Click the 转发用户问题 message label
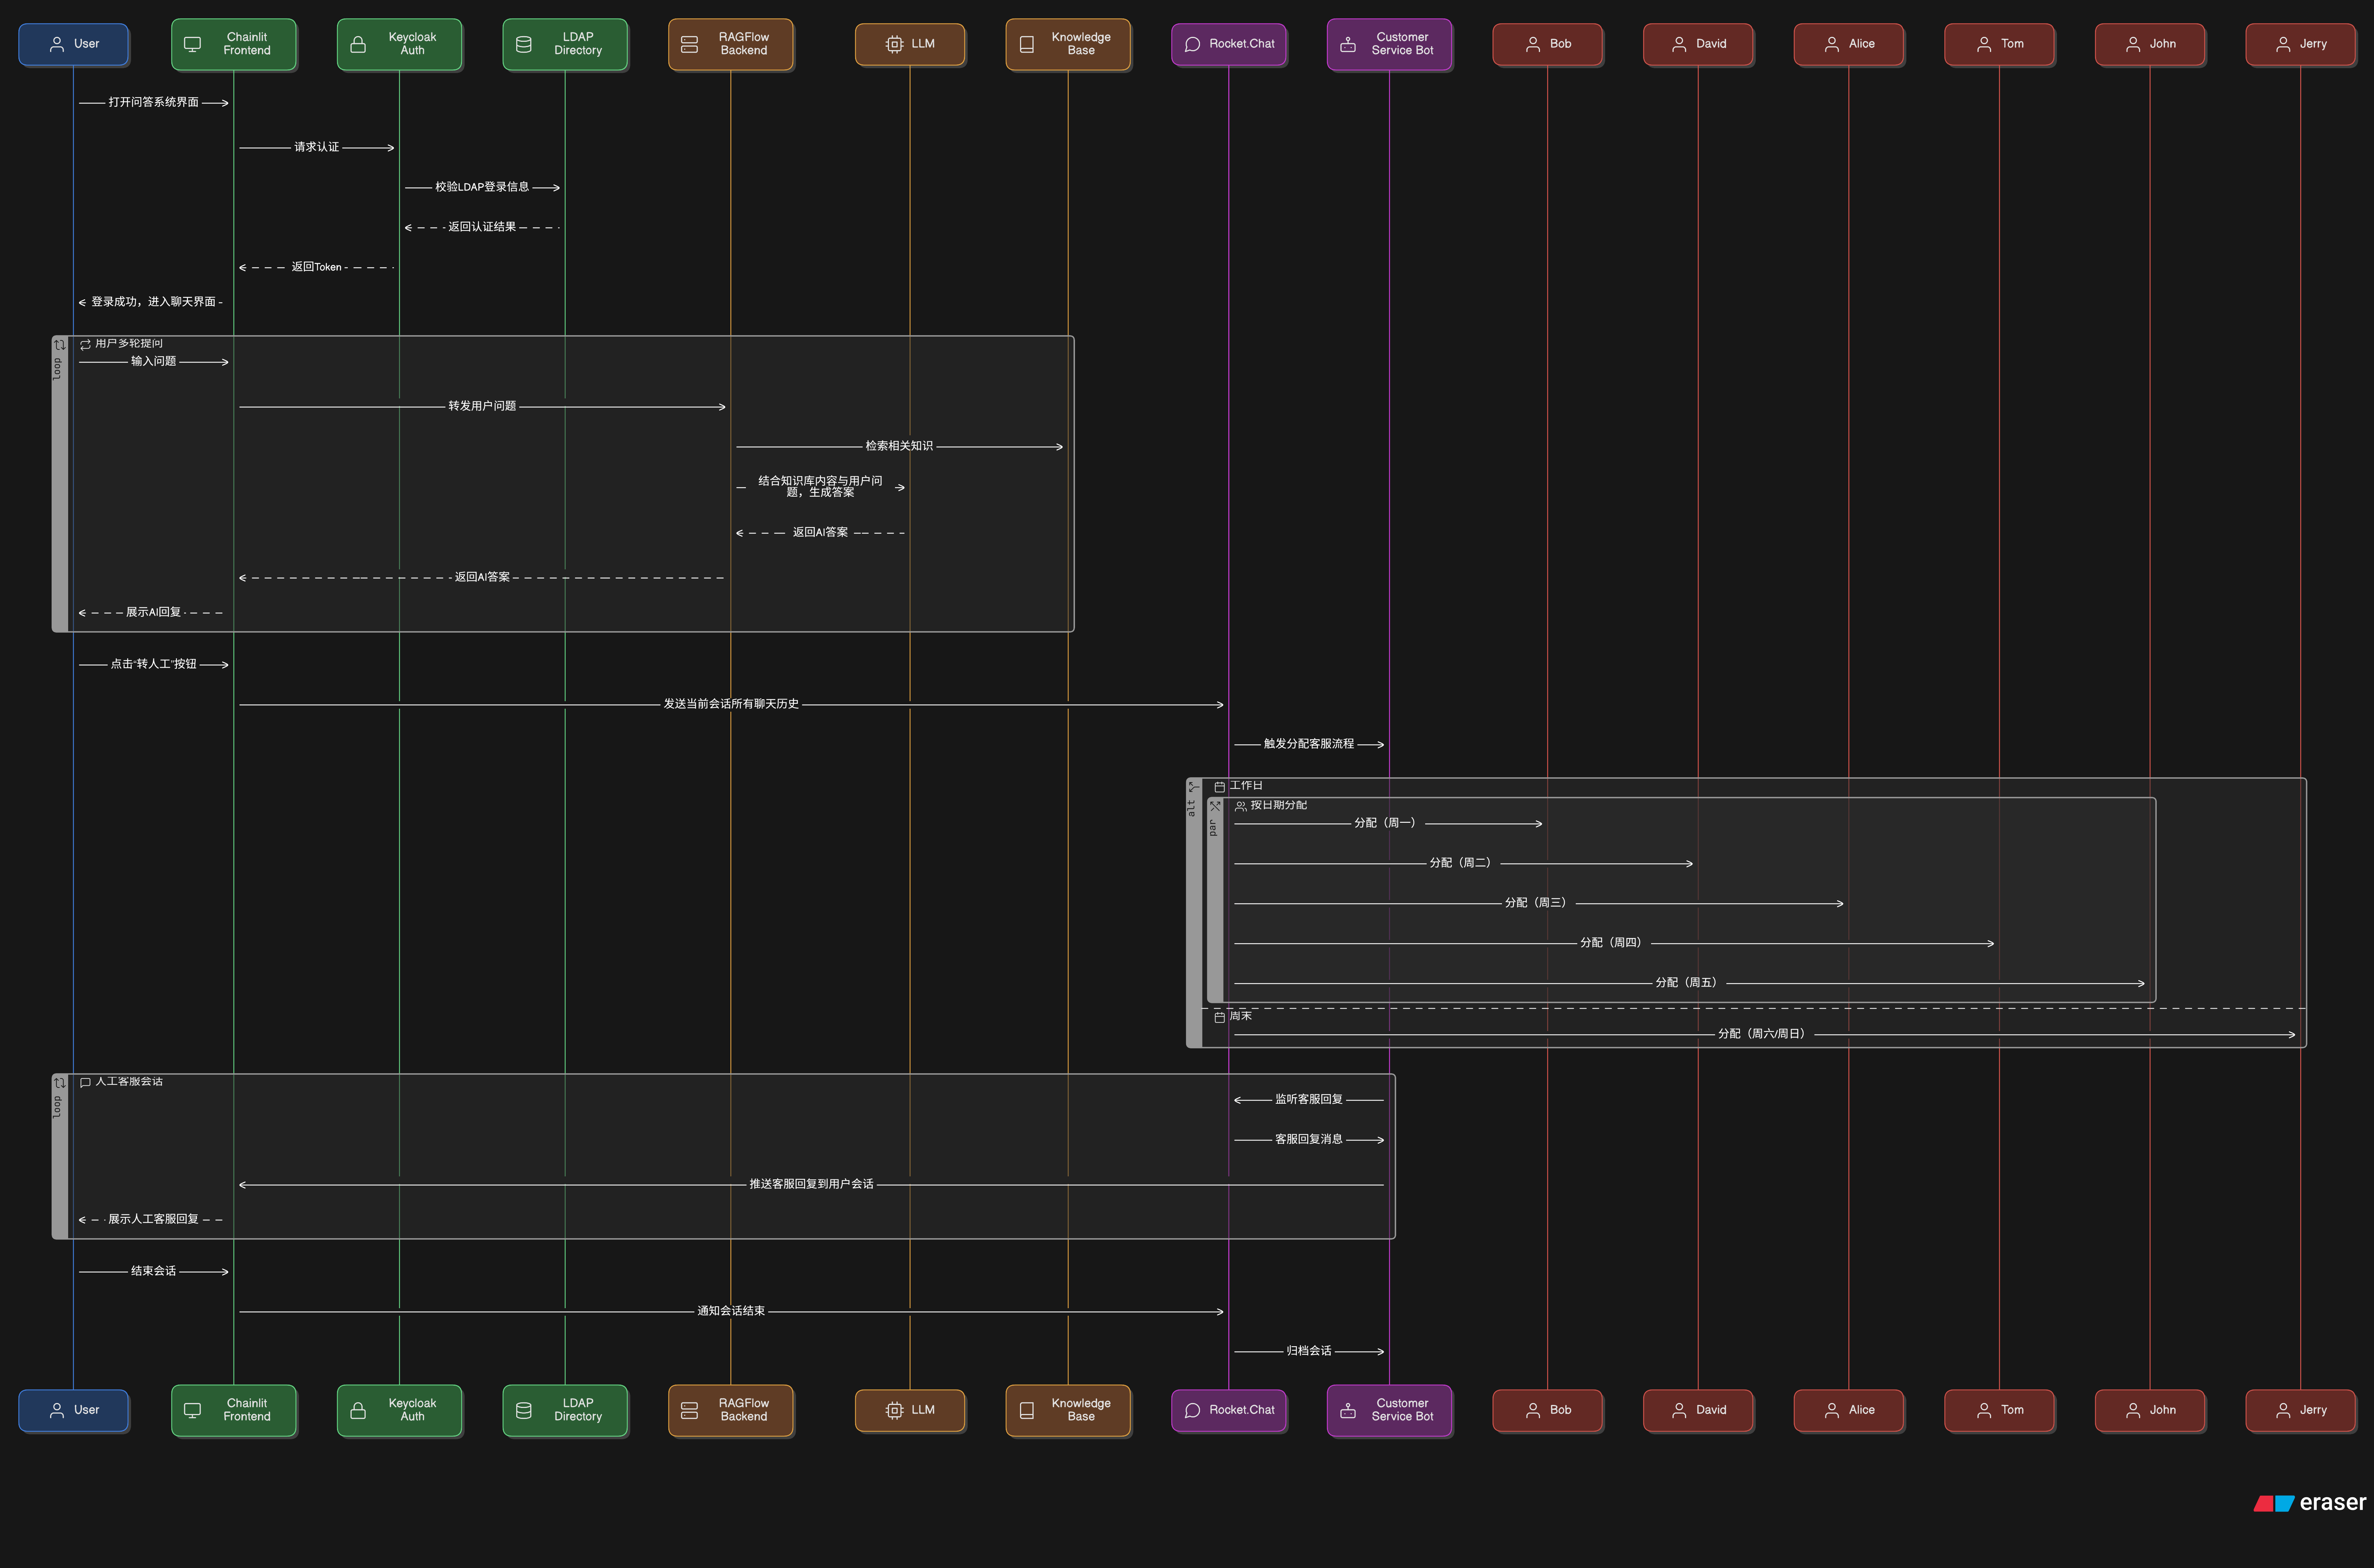 click(482, 406)
